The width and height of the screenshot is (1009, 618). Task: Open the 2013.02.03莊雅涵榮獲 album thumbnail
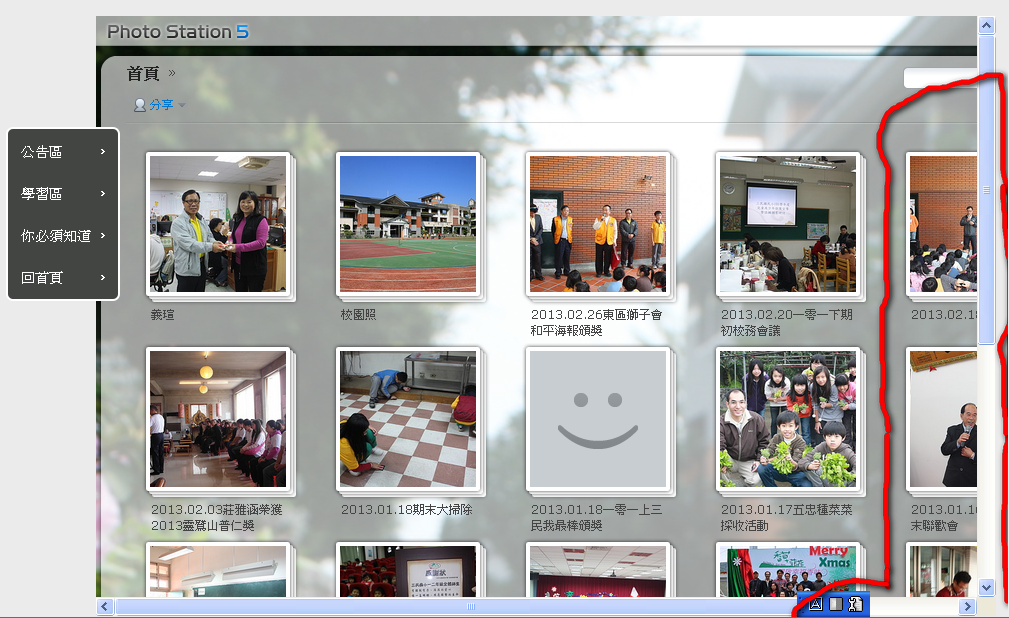[x=218, y=419]
